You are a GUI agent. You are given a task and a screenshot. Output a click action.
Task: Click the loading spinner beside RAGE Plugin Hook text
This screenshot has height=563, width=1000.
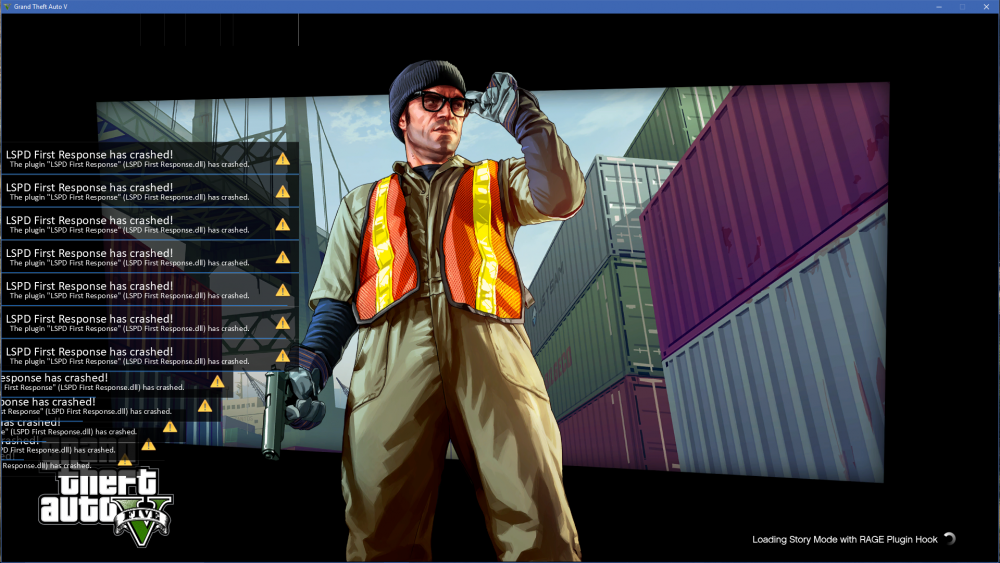[x=950, y=539]
